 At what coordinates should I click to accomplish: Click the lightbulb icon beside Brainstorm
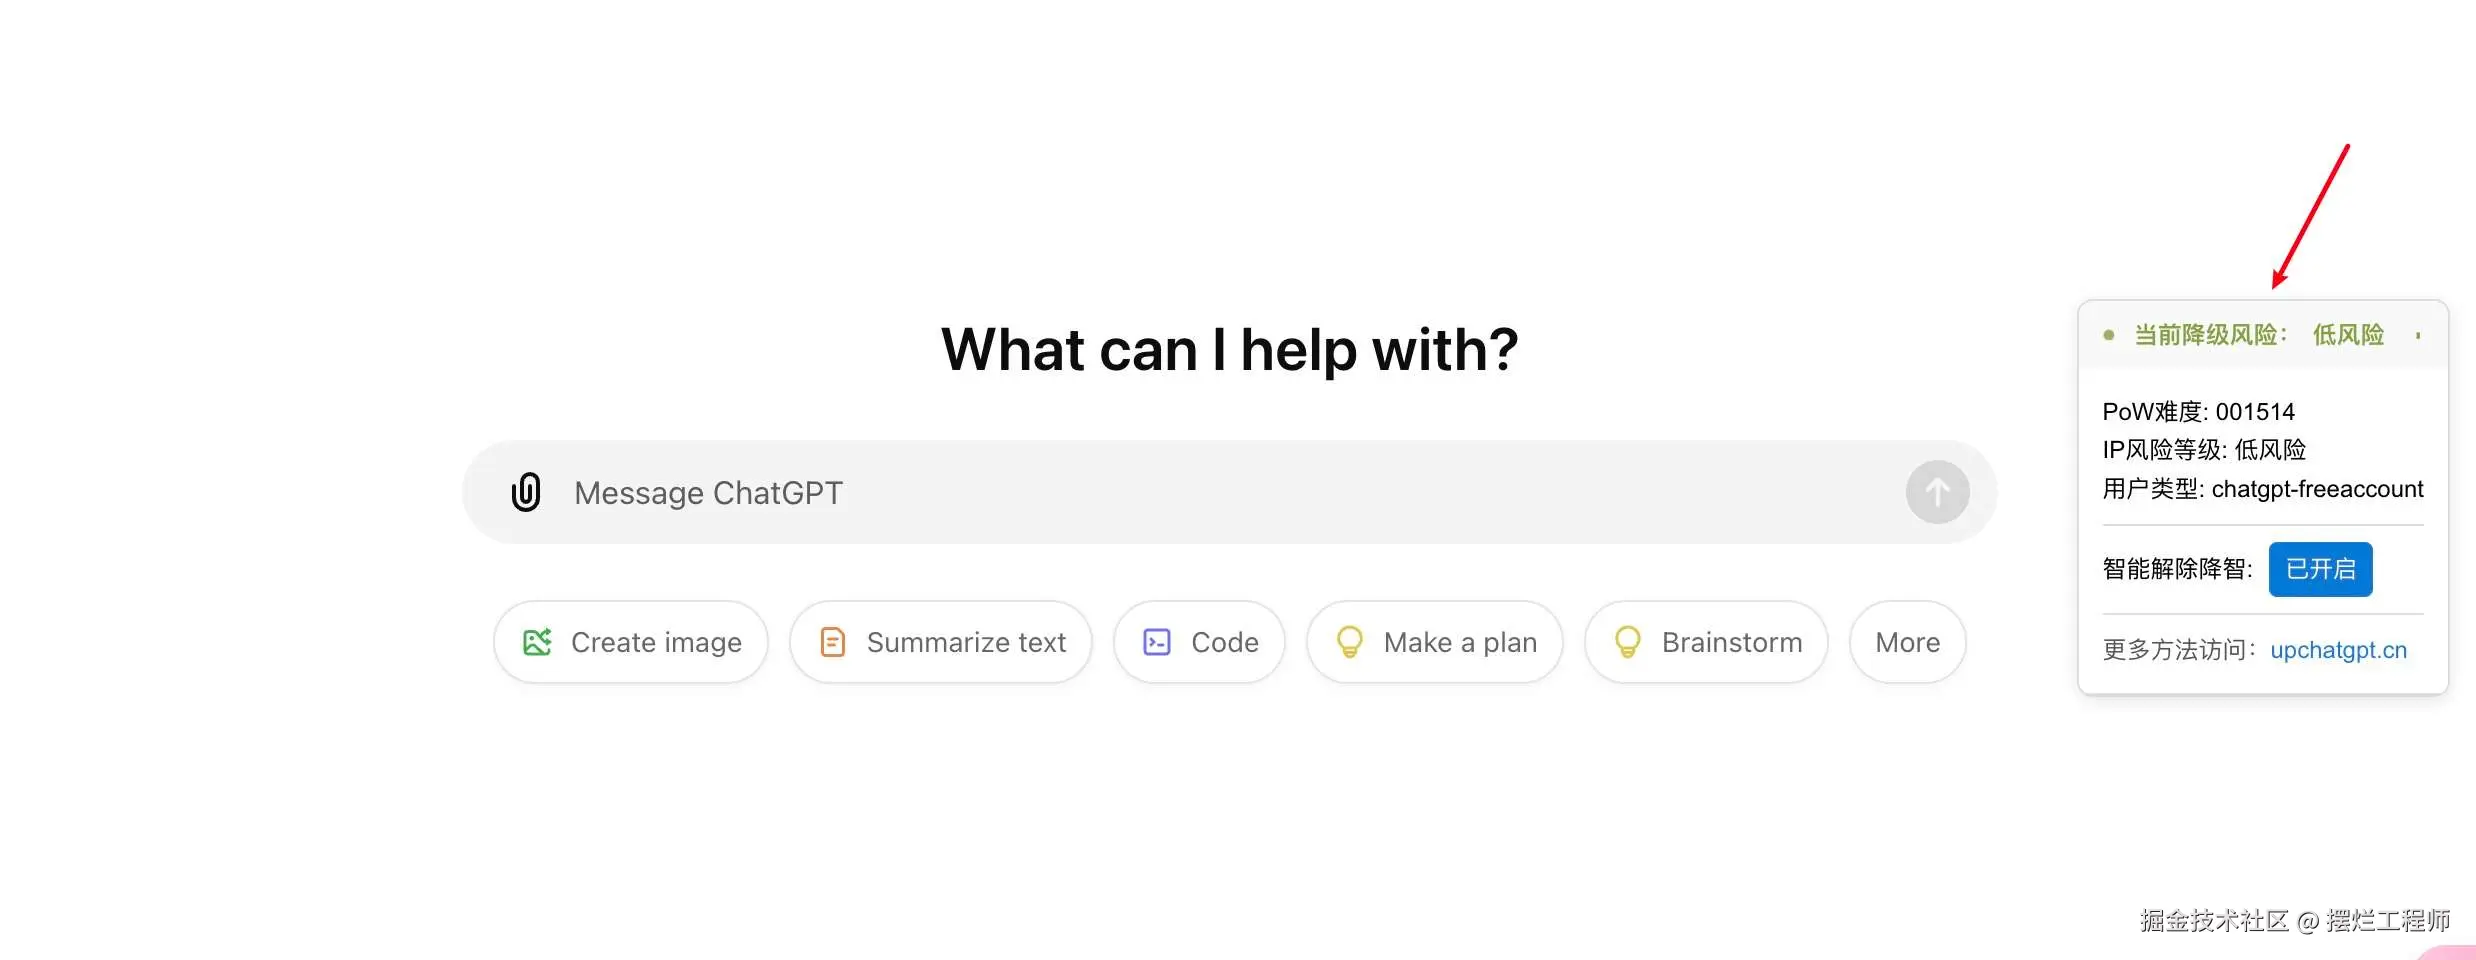pos(1627,642)
